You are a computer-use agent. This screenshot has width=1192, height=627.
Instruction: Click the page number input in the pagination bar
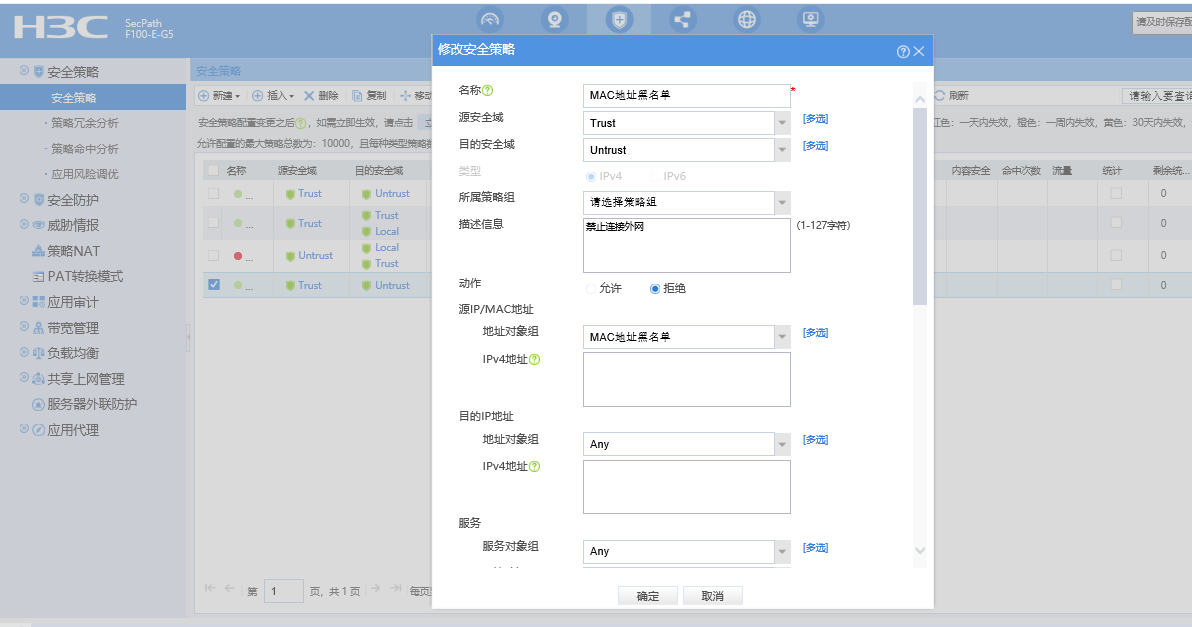click(284, 591)
